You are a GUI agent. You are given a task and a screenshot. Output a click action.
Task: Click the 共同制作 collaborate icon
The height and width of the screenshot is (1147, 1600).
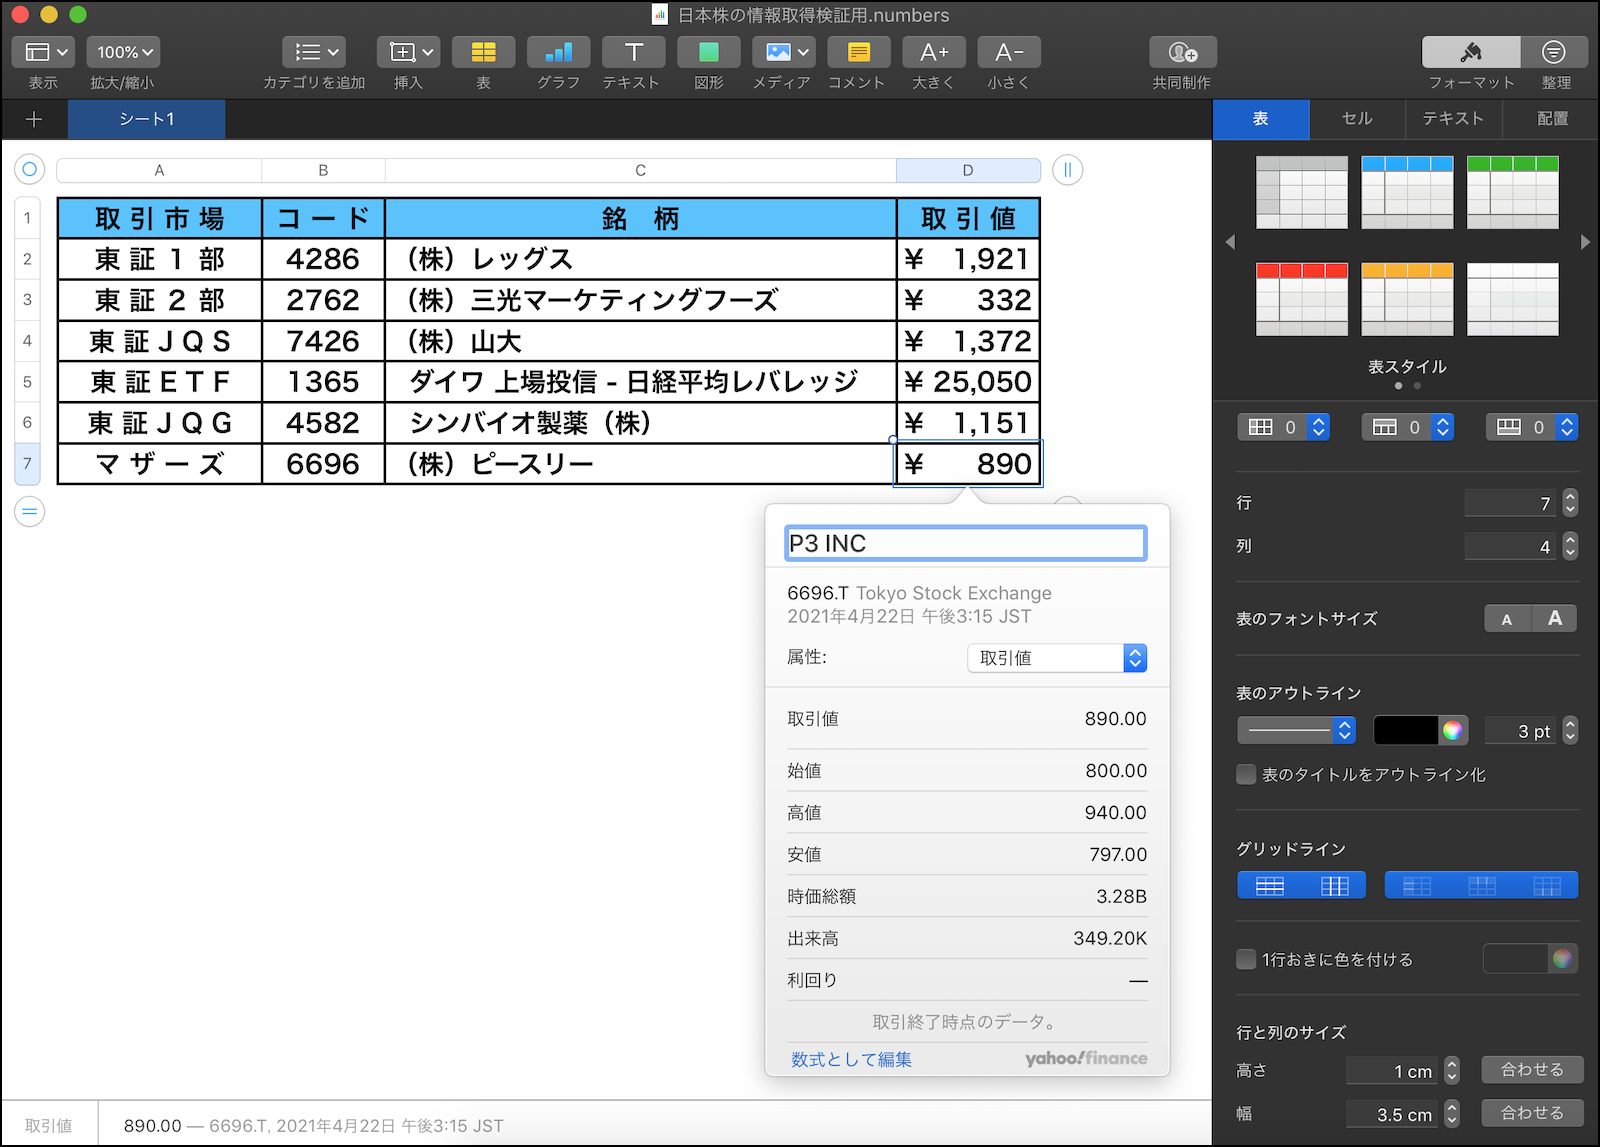click(x=1182, y=52)
